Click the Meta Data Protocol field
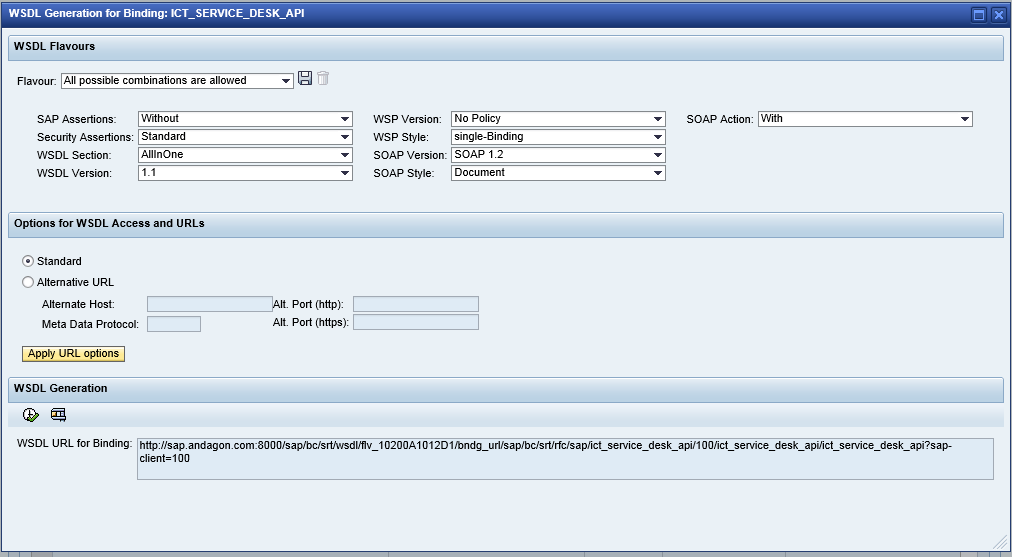Screen dimensions: 1012x557 [x=173, y=324]
